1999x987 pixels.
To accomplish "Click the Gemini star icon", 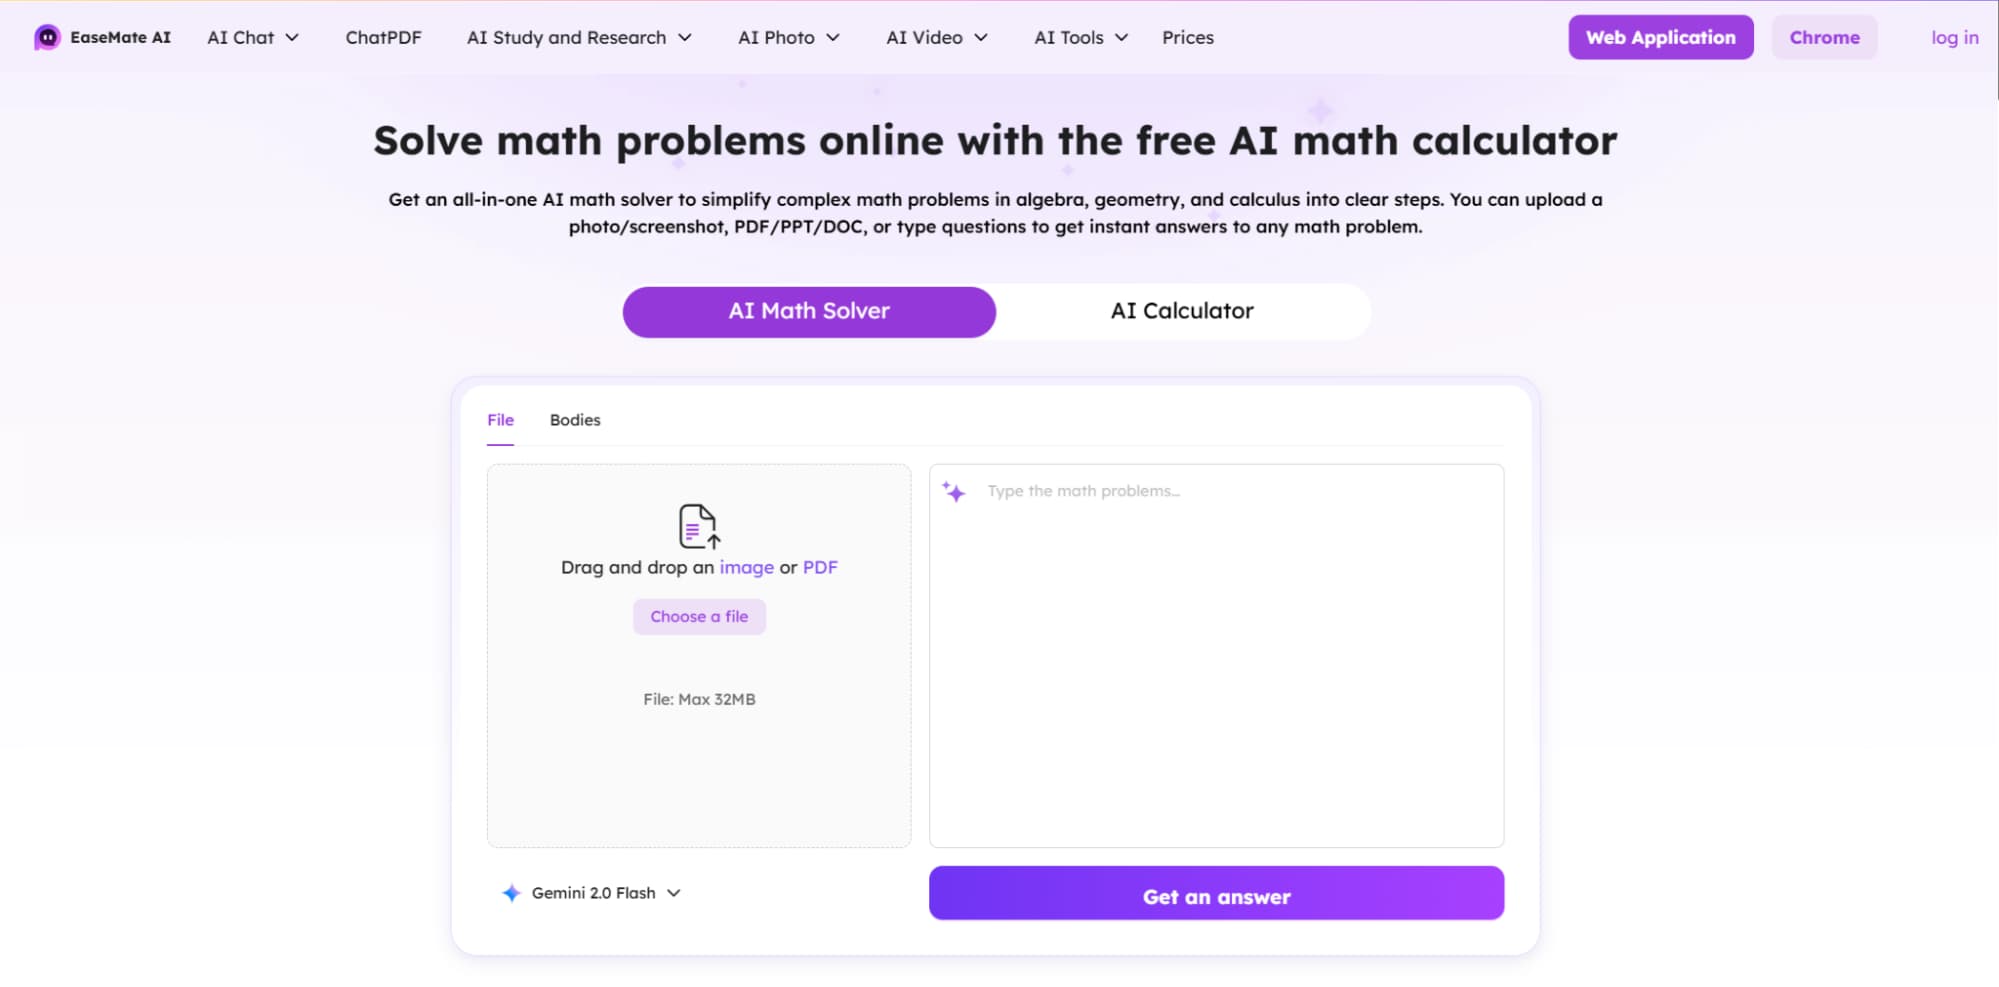I will (x=511, y=893).
